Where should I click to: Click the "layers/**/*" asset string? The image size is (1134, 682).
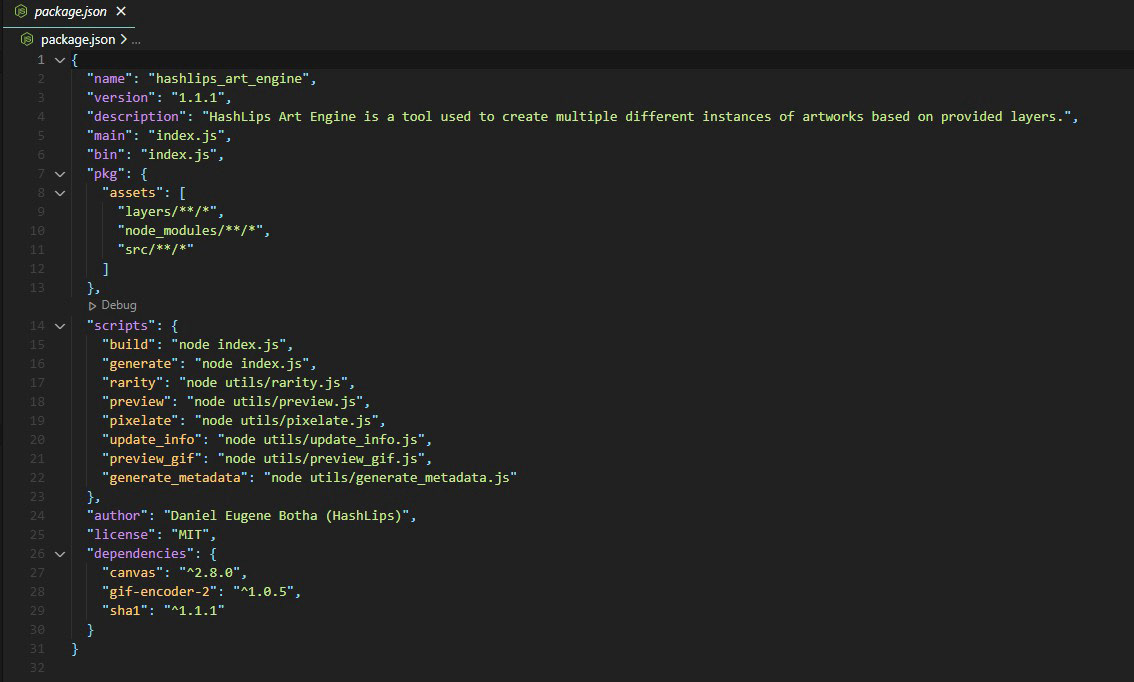point(167,212)
